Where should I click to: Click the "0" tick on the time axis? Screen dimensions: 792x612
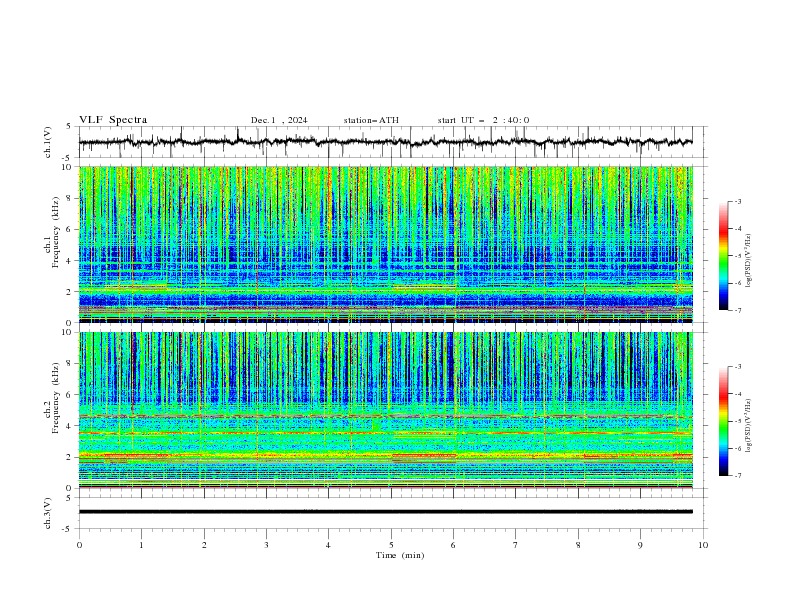point(79,545)
